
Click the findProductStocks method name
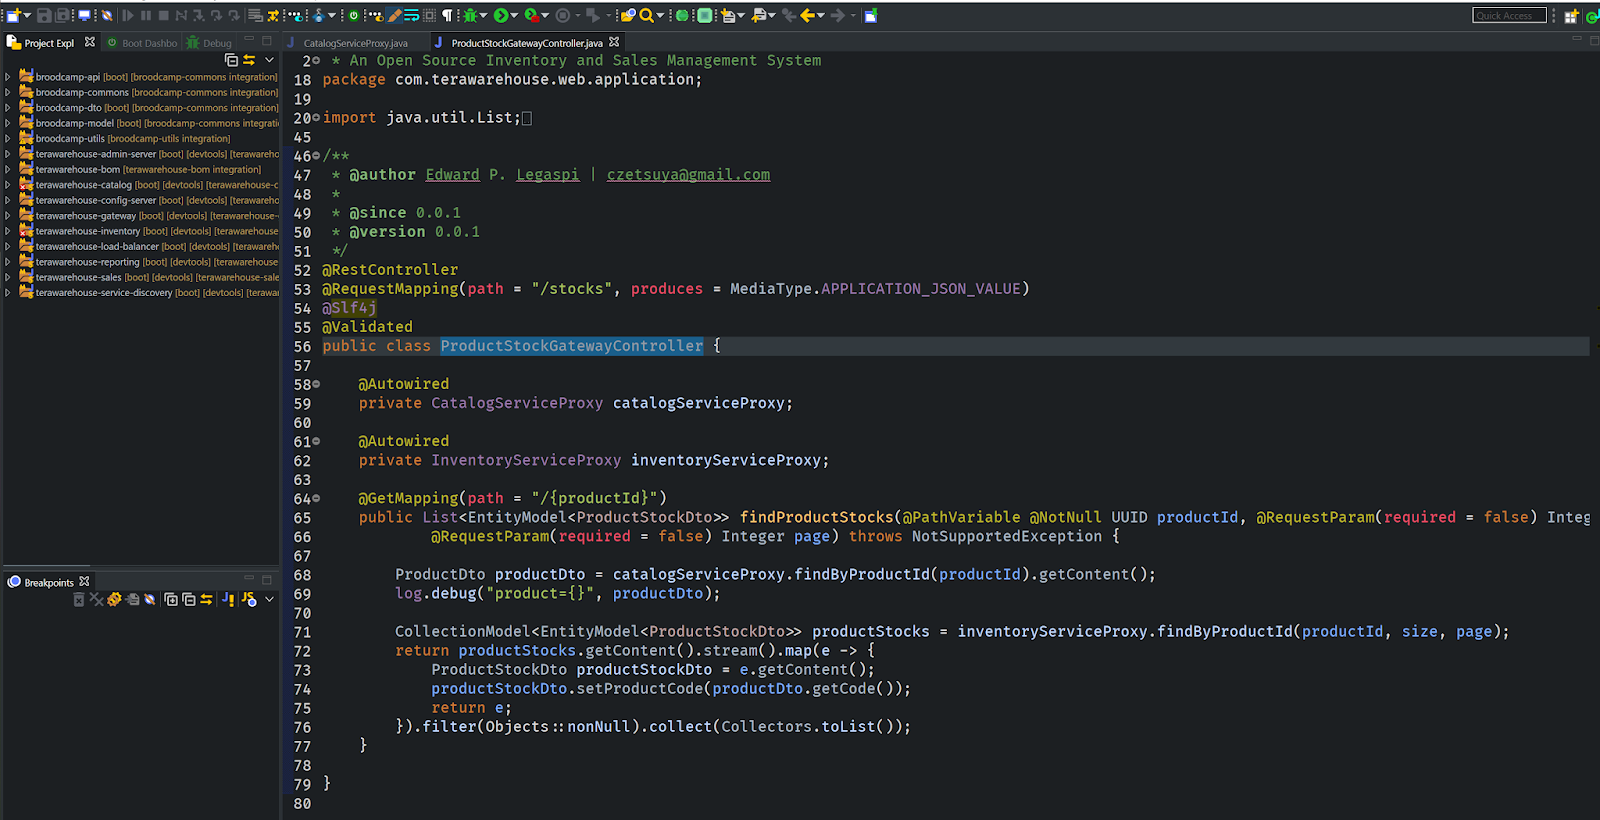(817, 517)
